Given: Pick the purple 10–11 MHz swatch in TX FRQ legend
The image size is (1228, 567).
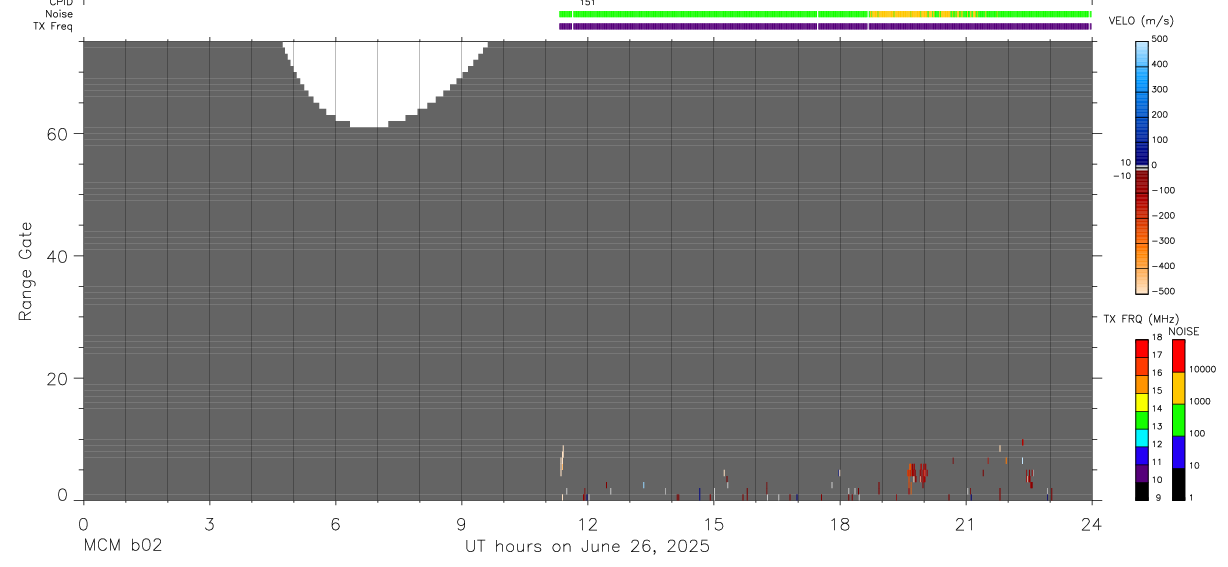Looking at the screenshot, I should tap(1141, 473).
